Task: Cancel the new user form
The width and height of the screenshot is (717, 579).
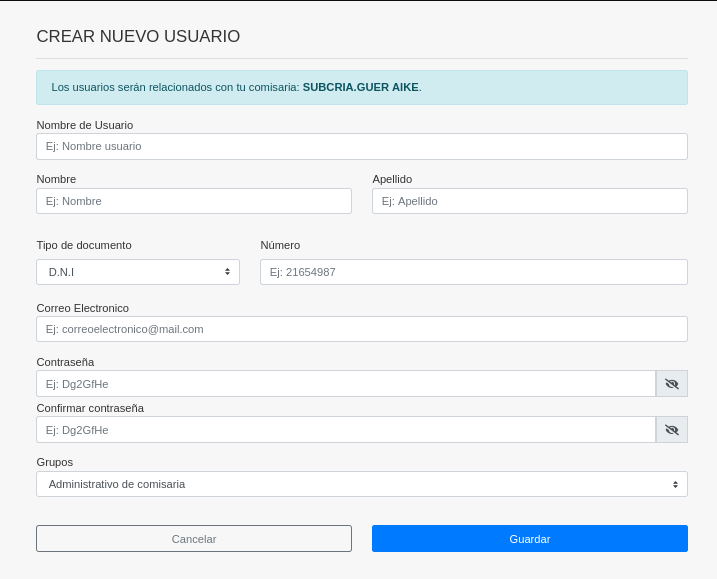Action: click(194, 539)
